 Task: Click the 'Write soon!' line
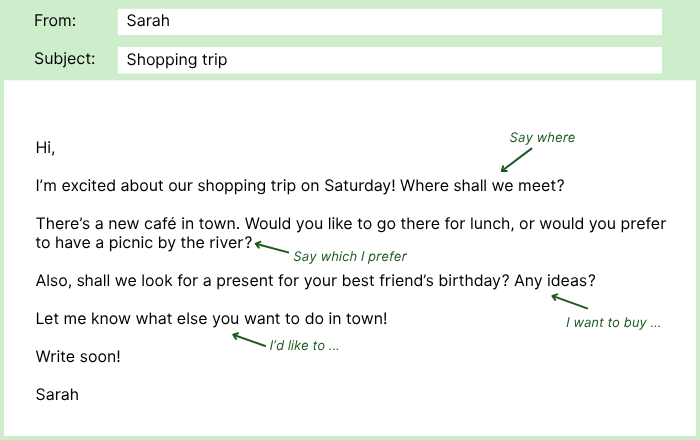tap(78, 356)
